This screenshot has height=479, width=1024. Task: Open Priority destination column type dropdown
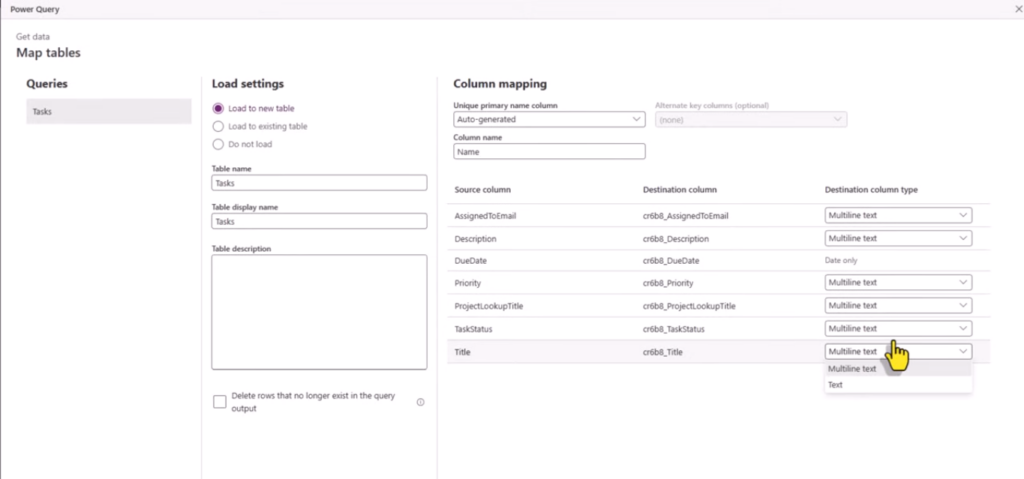point(898,282)
